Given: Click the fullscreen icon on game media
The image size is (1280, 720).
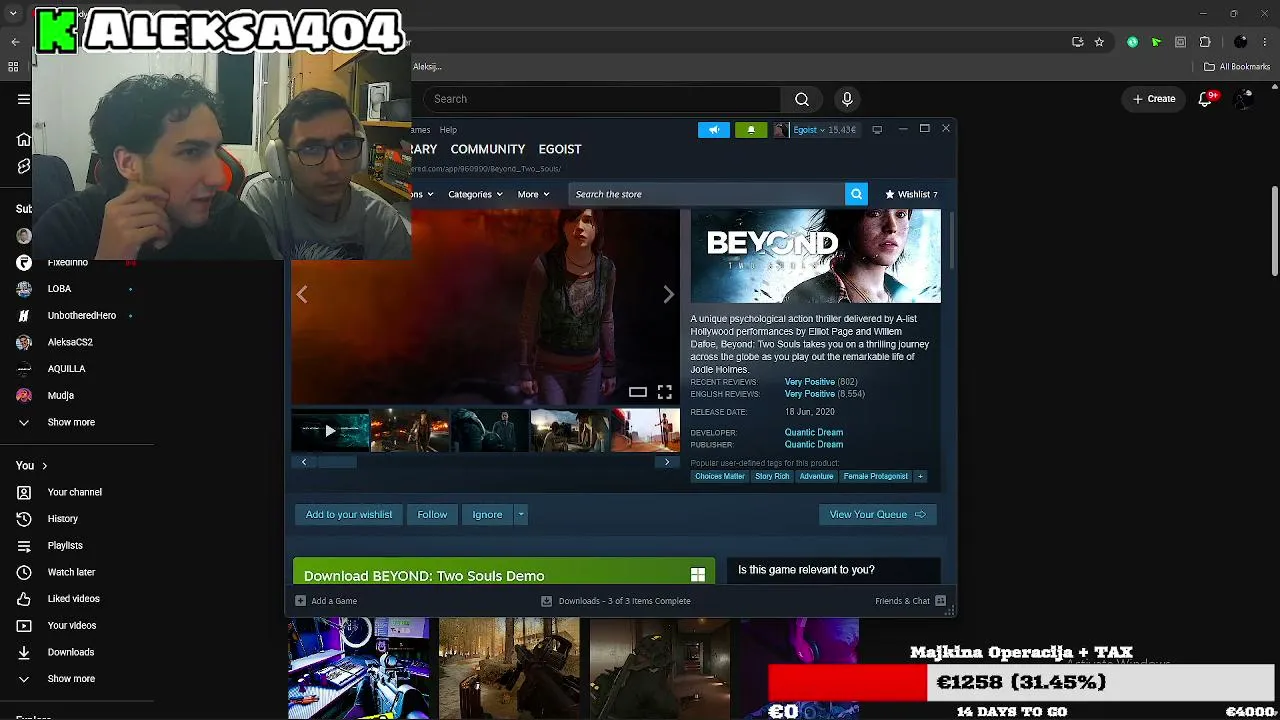Looking at the screenshot, I should (665, 392).
